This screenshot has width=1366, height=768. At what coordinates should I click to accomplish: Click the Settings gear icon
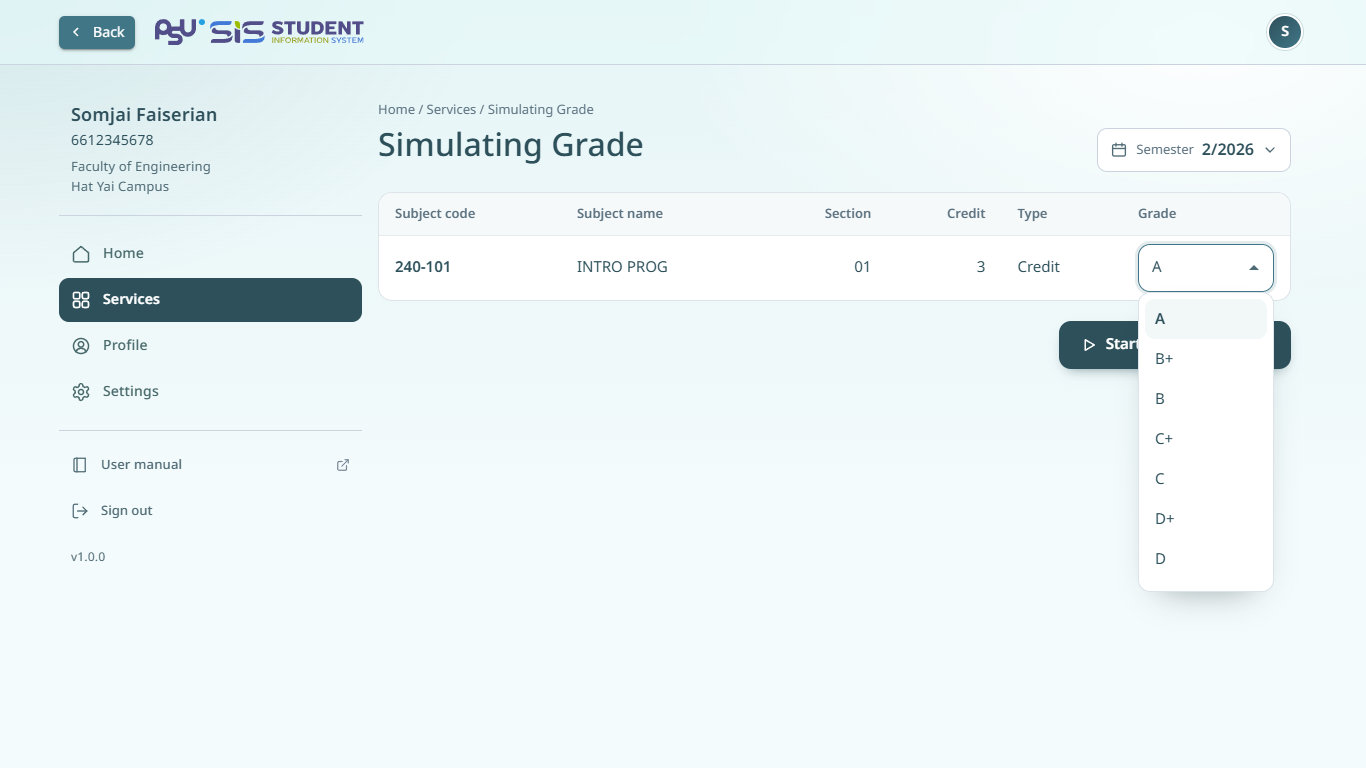point(81,392)
